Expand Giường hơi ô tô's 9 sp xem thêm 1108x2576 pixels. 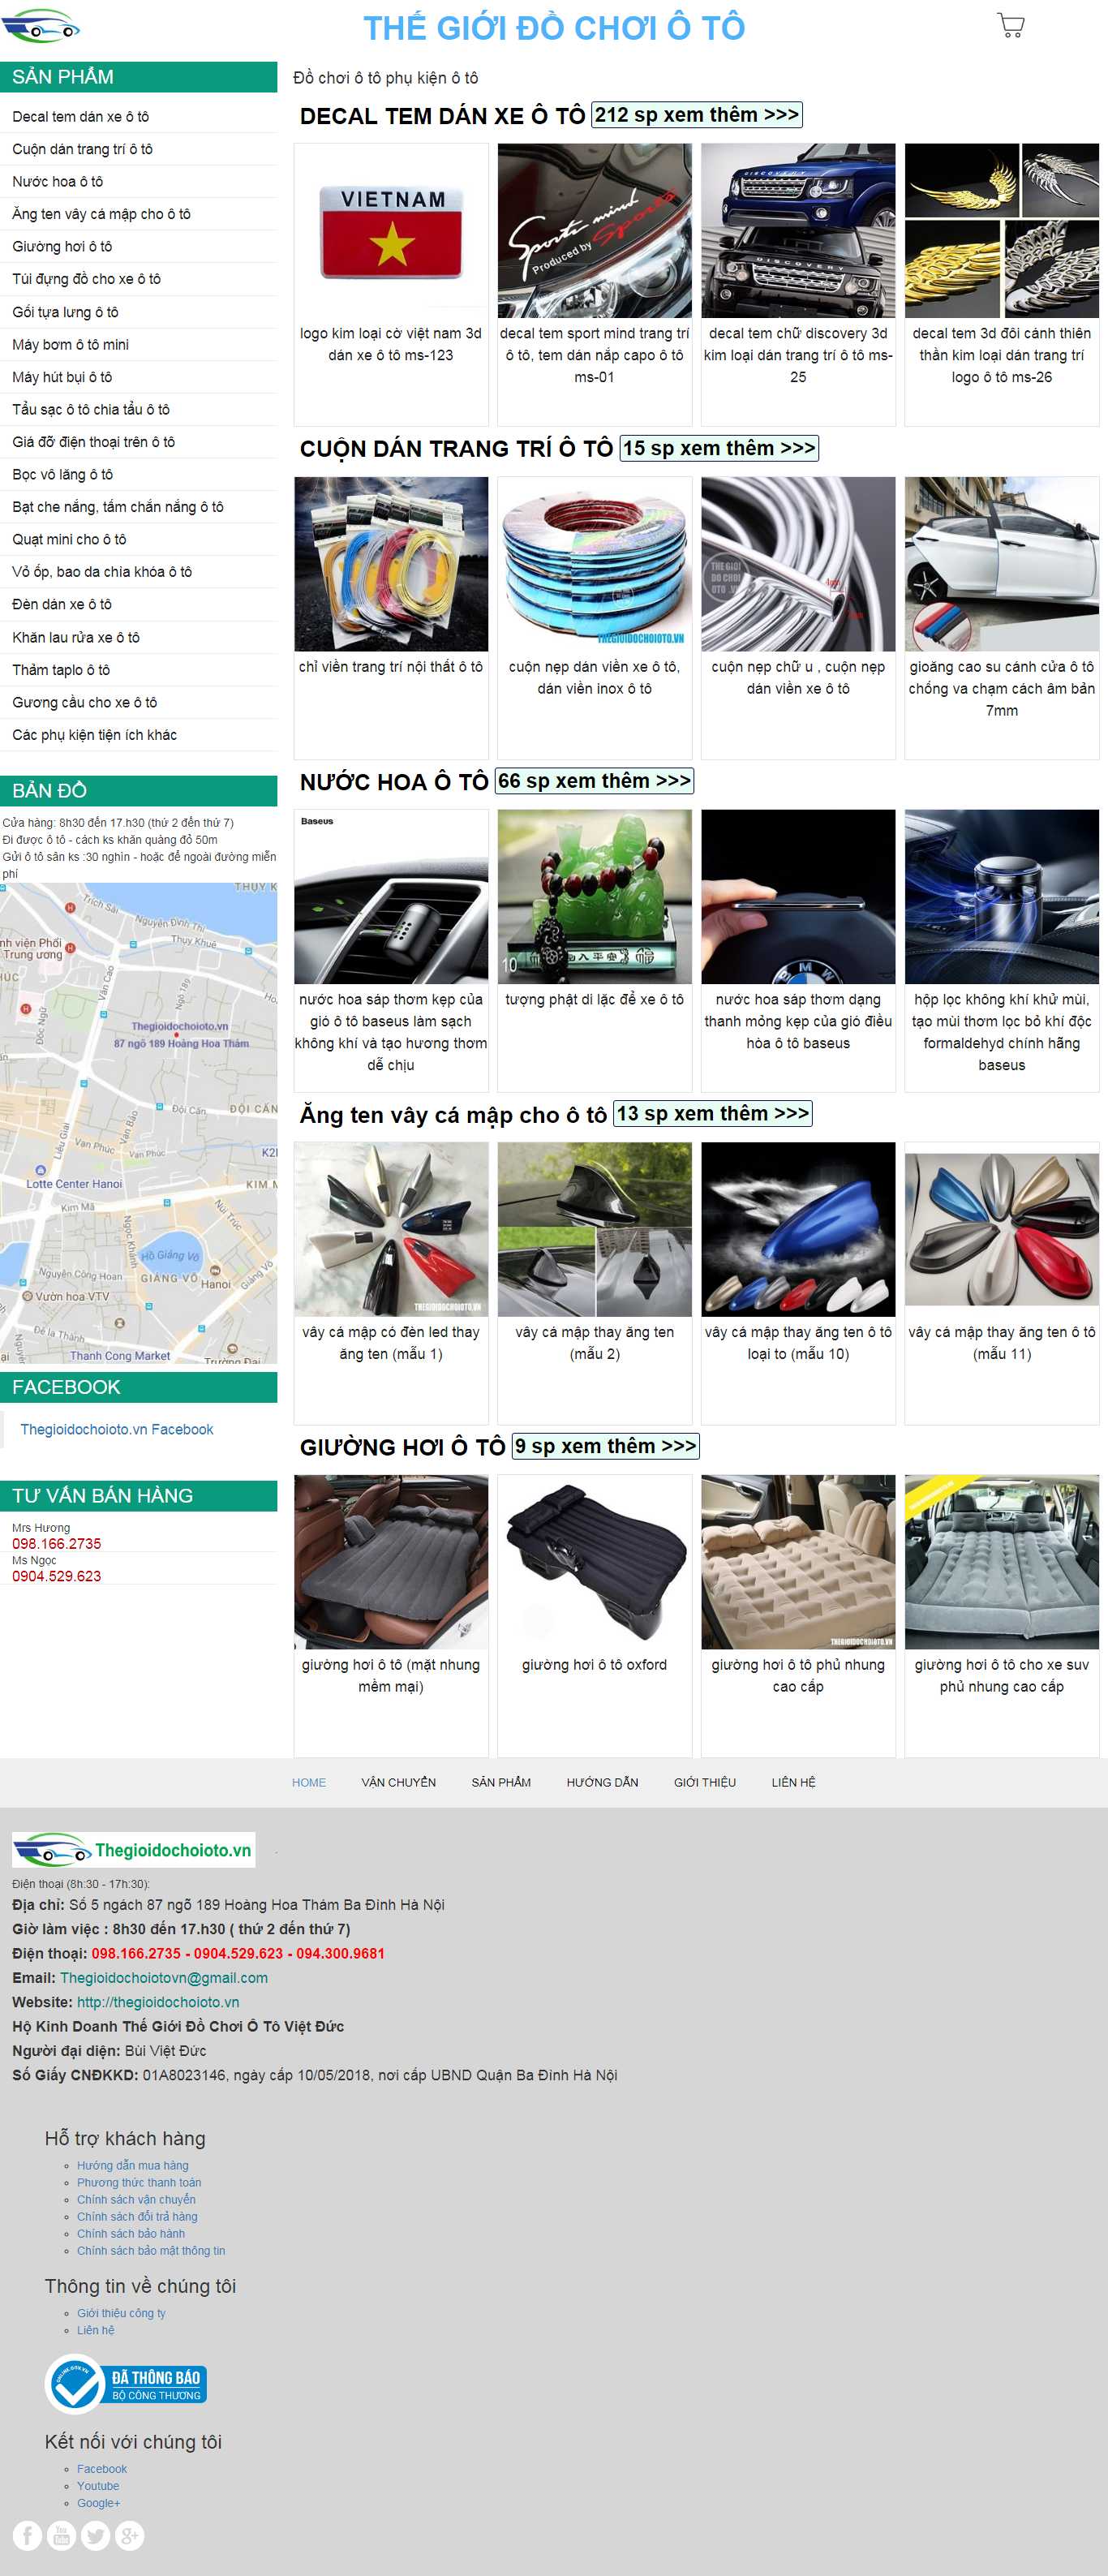pyautogui.click(x=605, y=1446)
